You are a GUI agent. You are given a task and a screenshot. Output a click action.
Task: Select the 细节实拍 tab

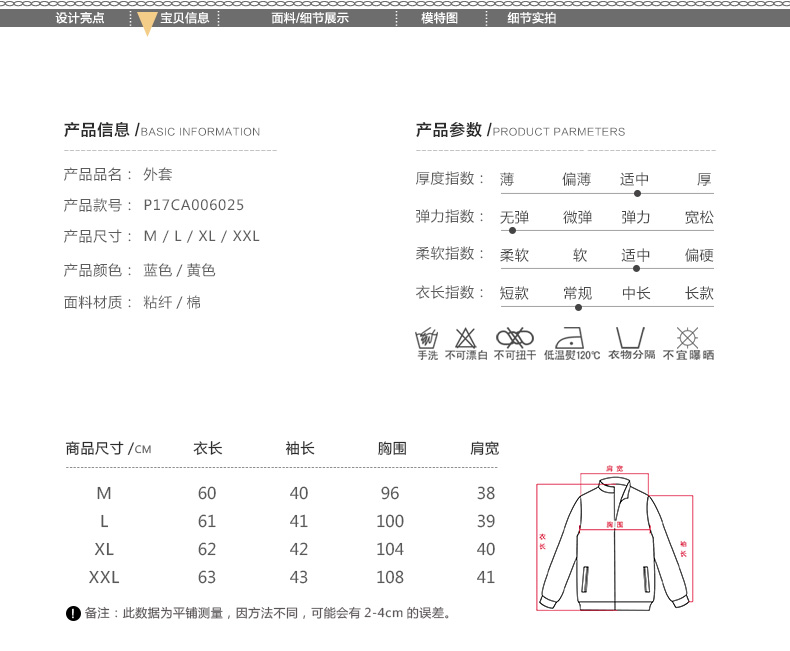point(531,18)
